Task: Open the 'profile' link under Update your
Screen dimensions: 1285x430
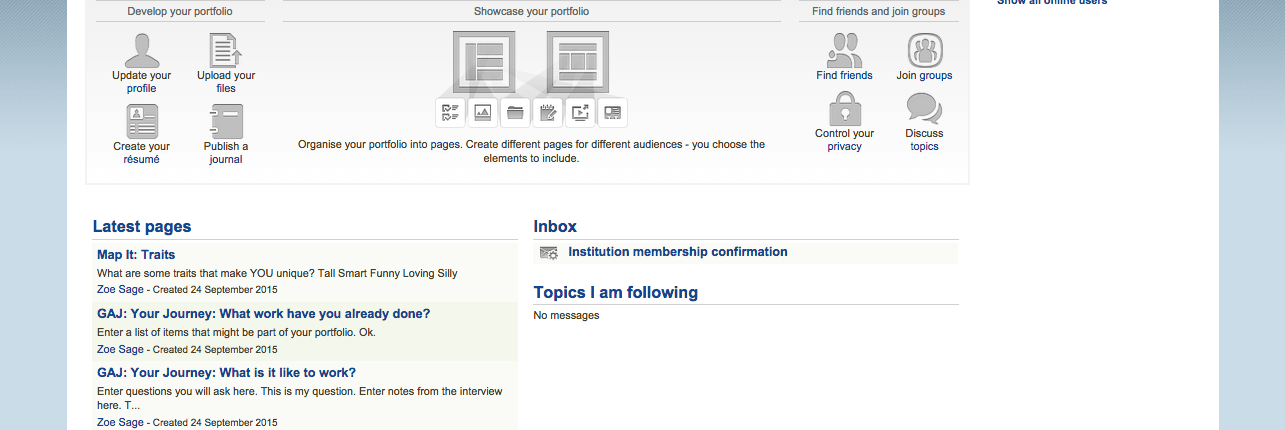Action: 142,89
